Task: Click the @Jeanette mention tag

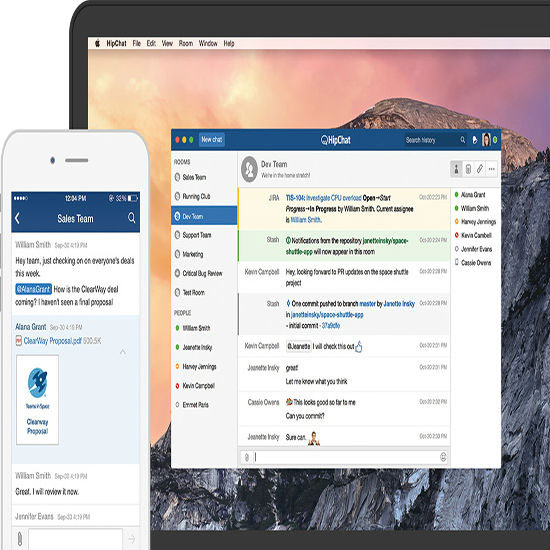Action: click(x=299, y=346)
